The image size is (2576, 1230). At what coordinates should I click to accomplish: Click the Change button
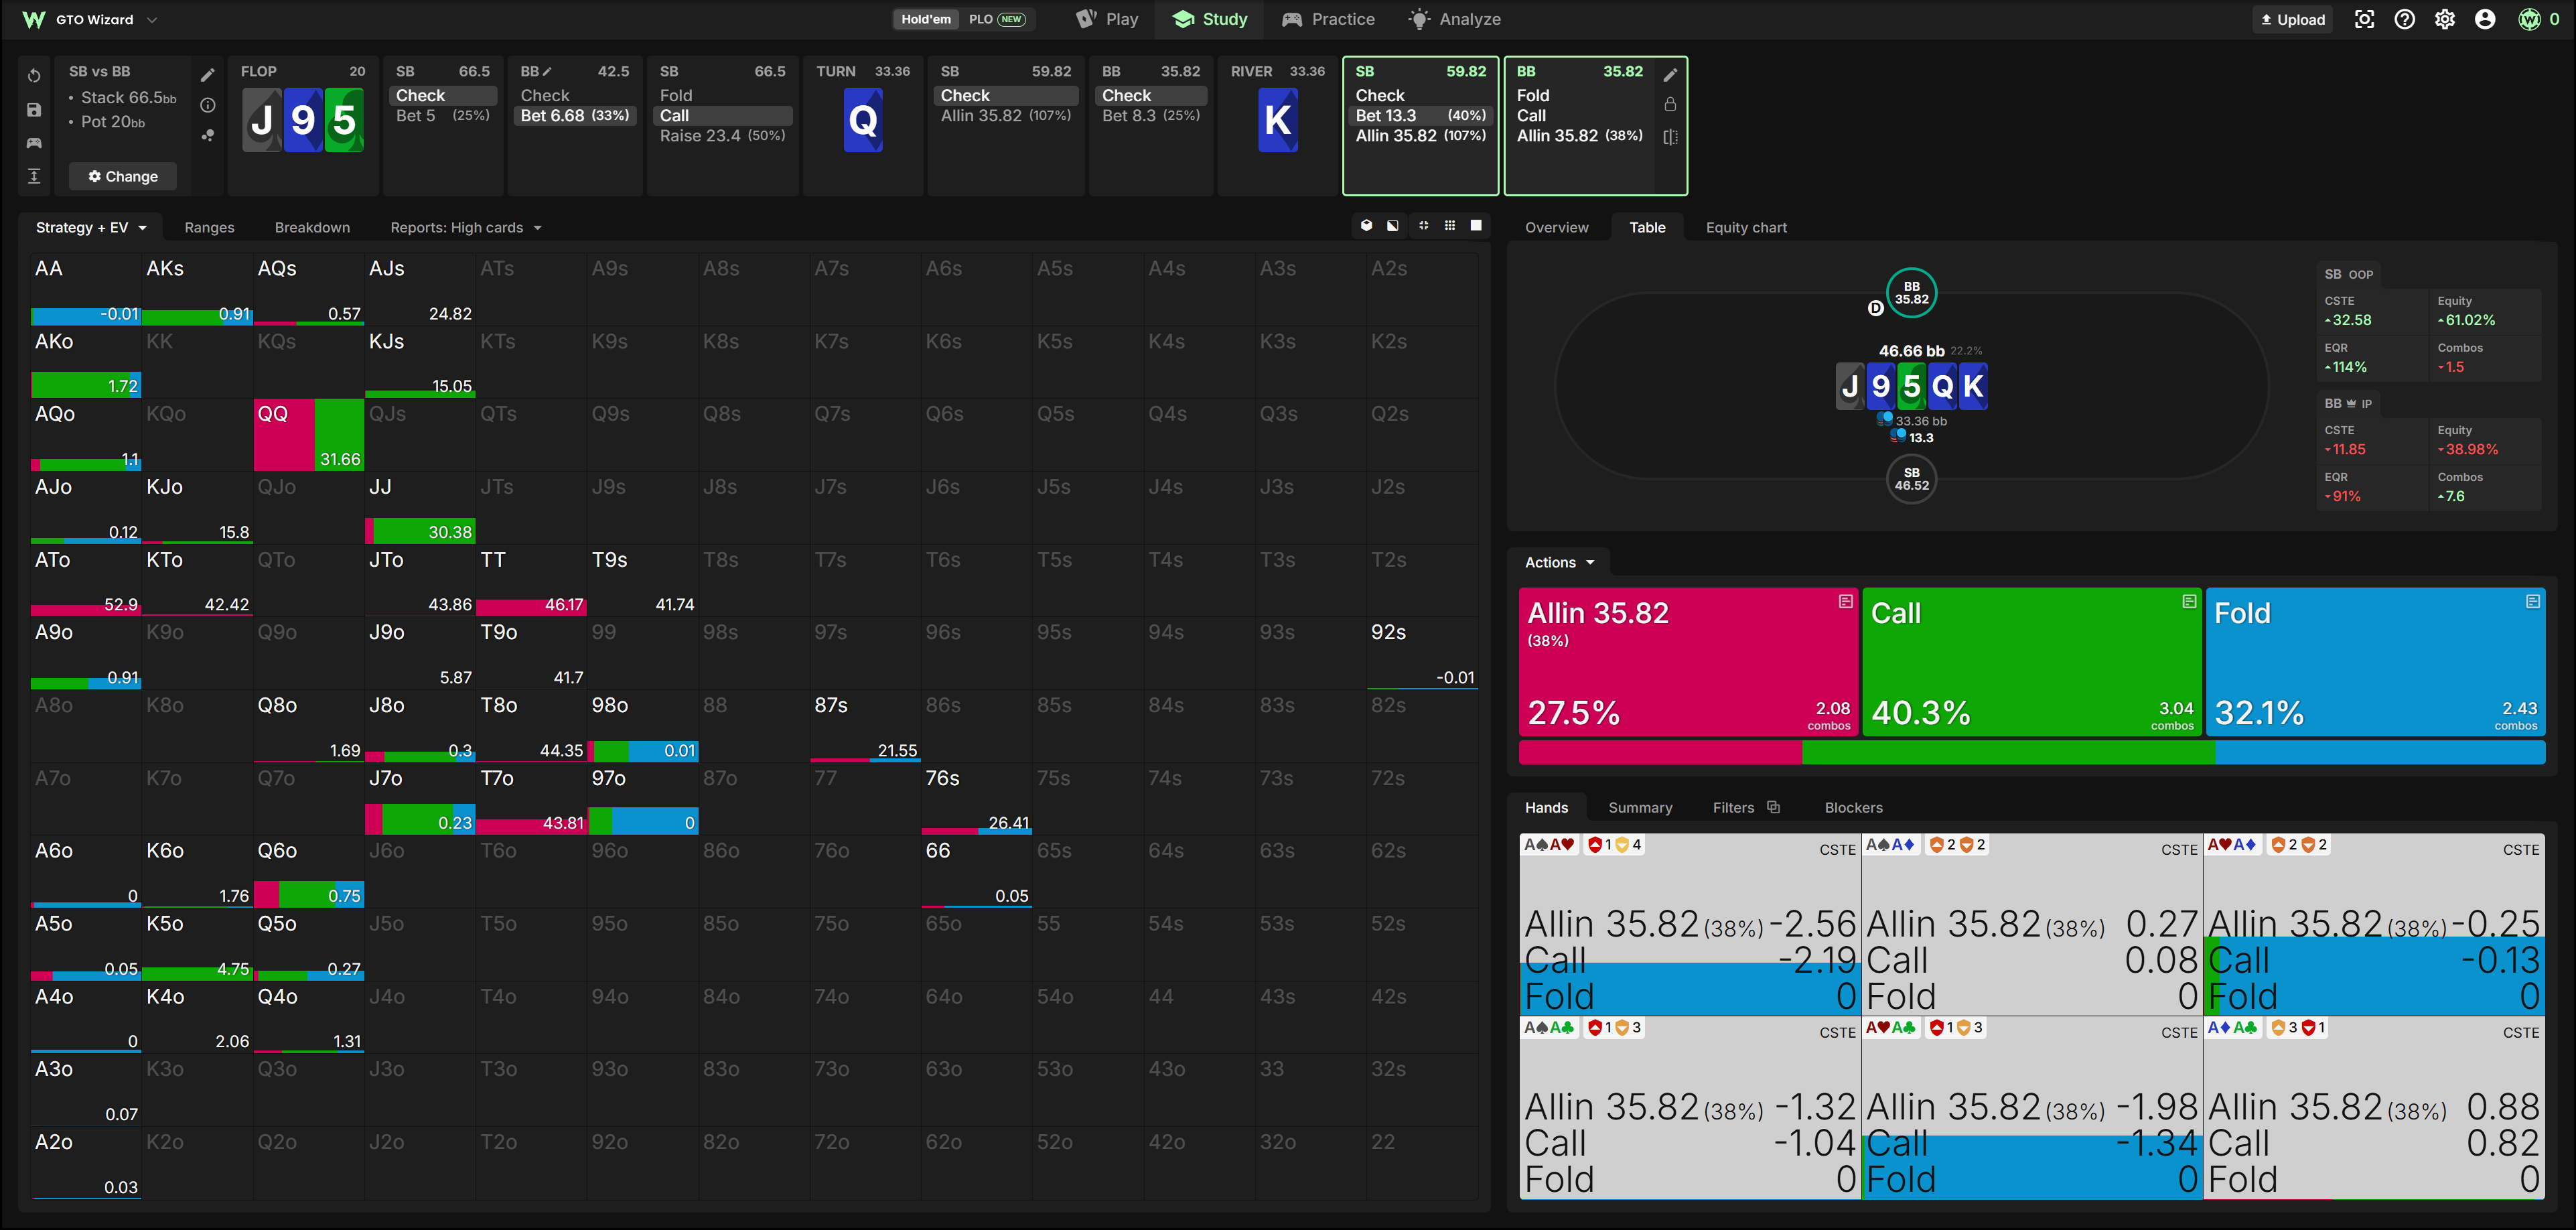coord(123,176)
